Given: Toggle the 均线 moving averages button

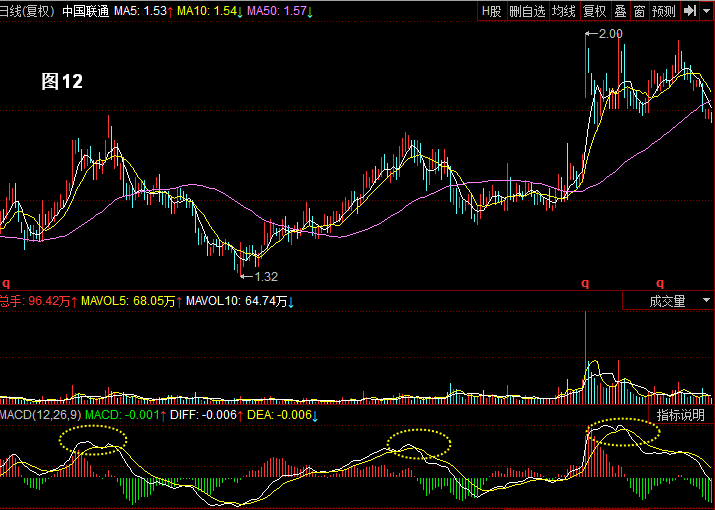Looking at the screenshot, I should (564, 11).
